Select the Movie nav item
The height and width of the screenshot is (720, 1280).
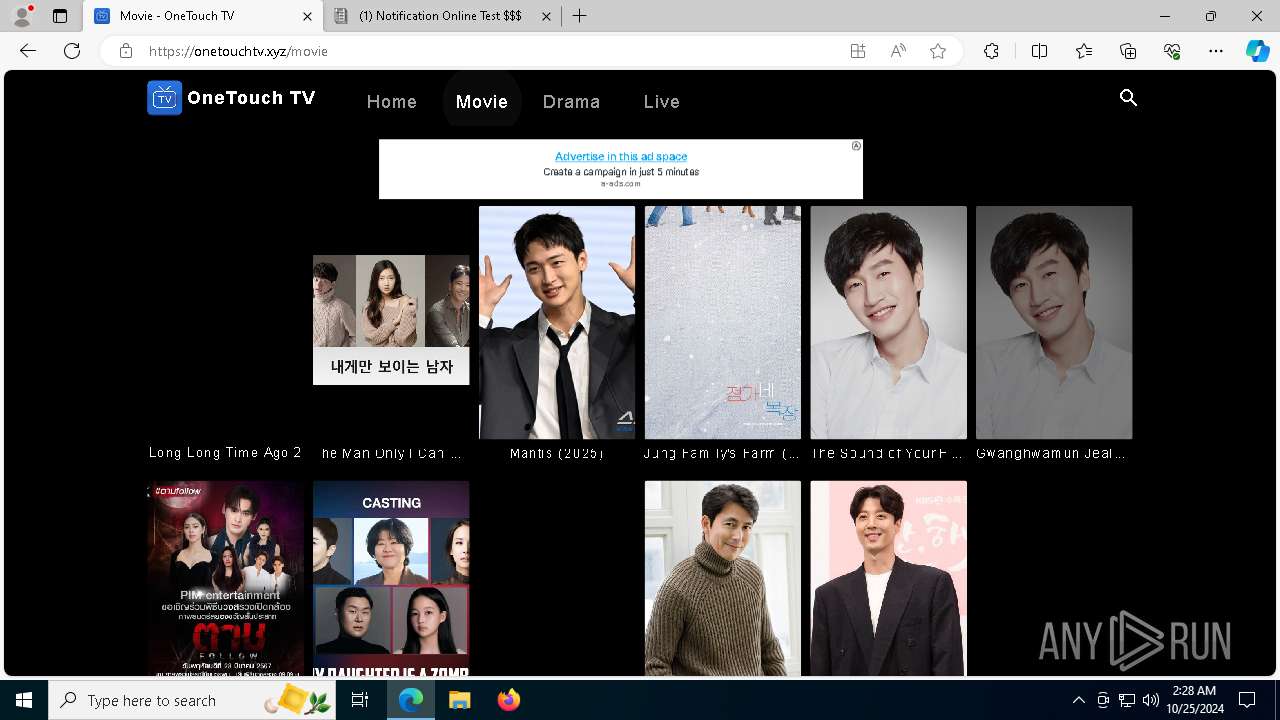[482, 102]
